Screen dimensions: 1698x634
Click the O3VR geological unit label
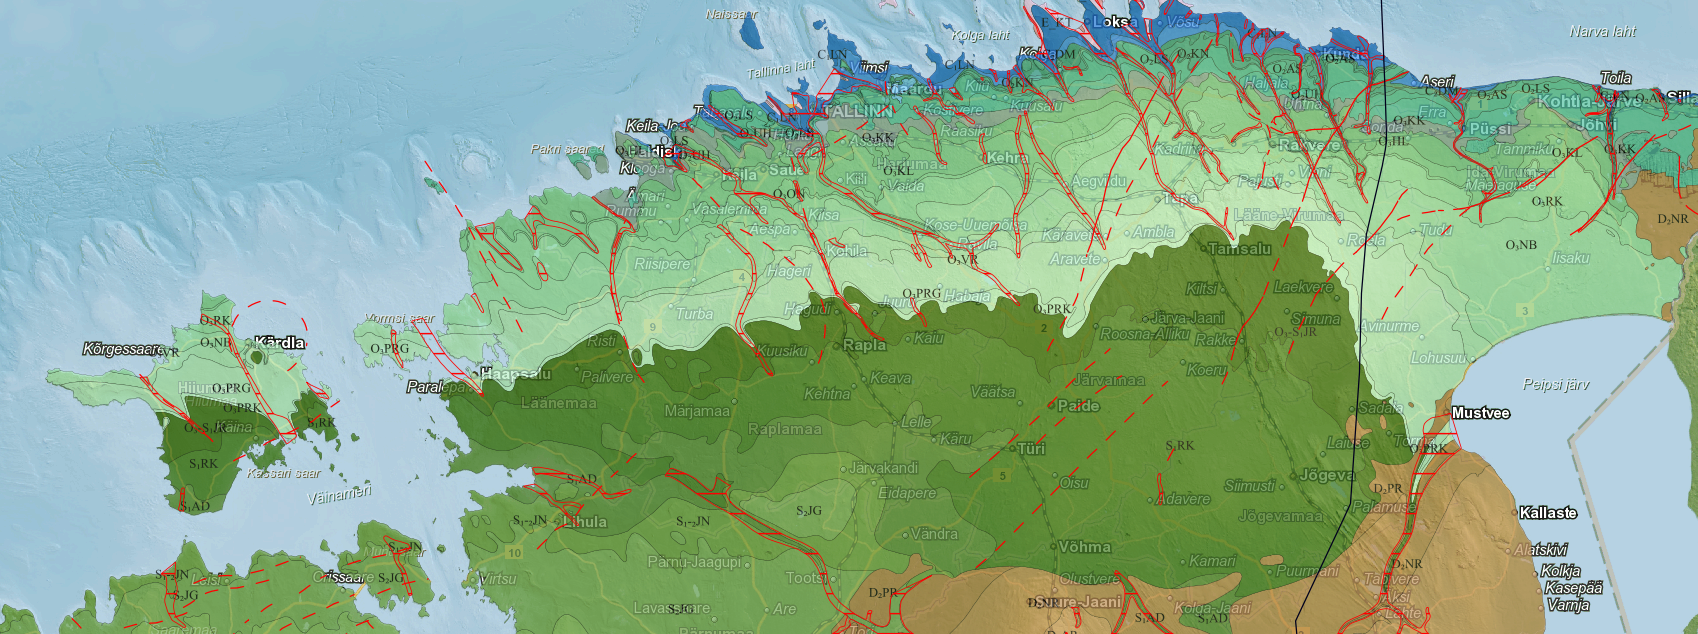tap(962, 260)
